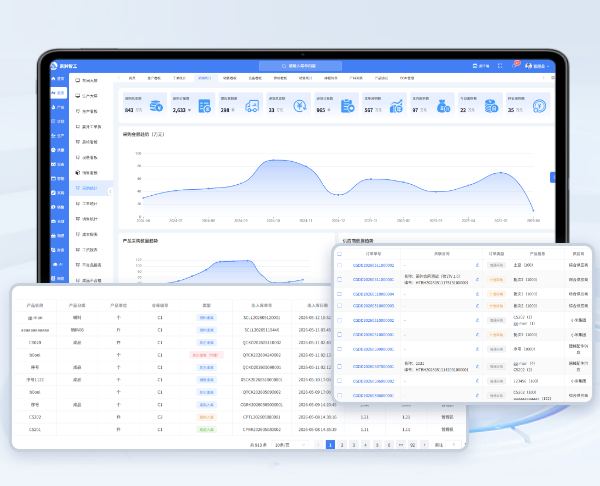Click the red status tag in the inventory table

tap(206, 355)
